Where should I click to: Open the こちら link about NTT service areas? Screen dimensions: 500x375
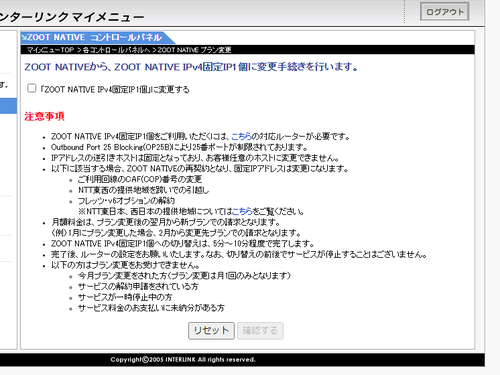242,211
